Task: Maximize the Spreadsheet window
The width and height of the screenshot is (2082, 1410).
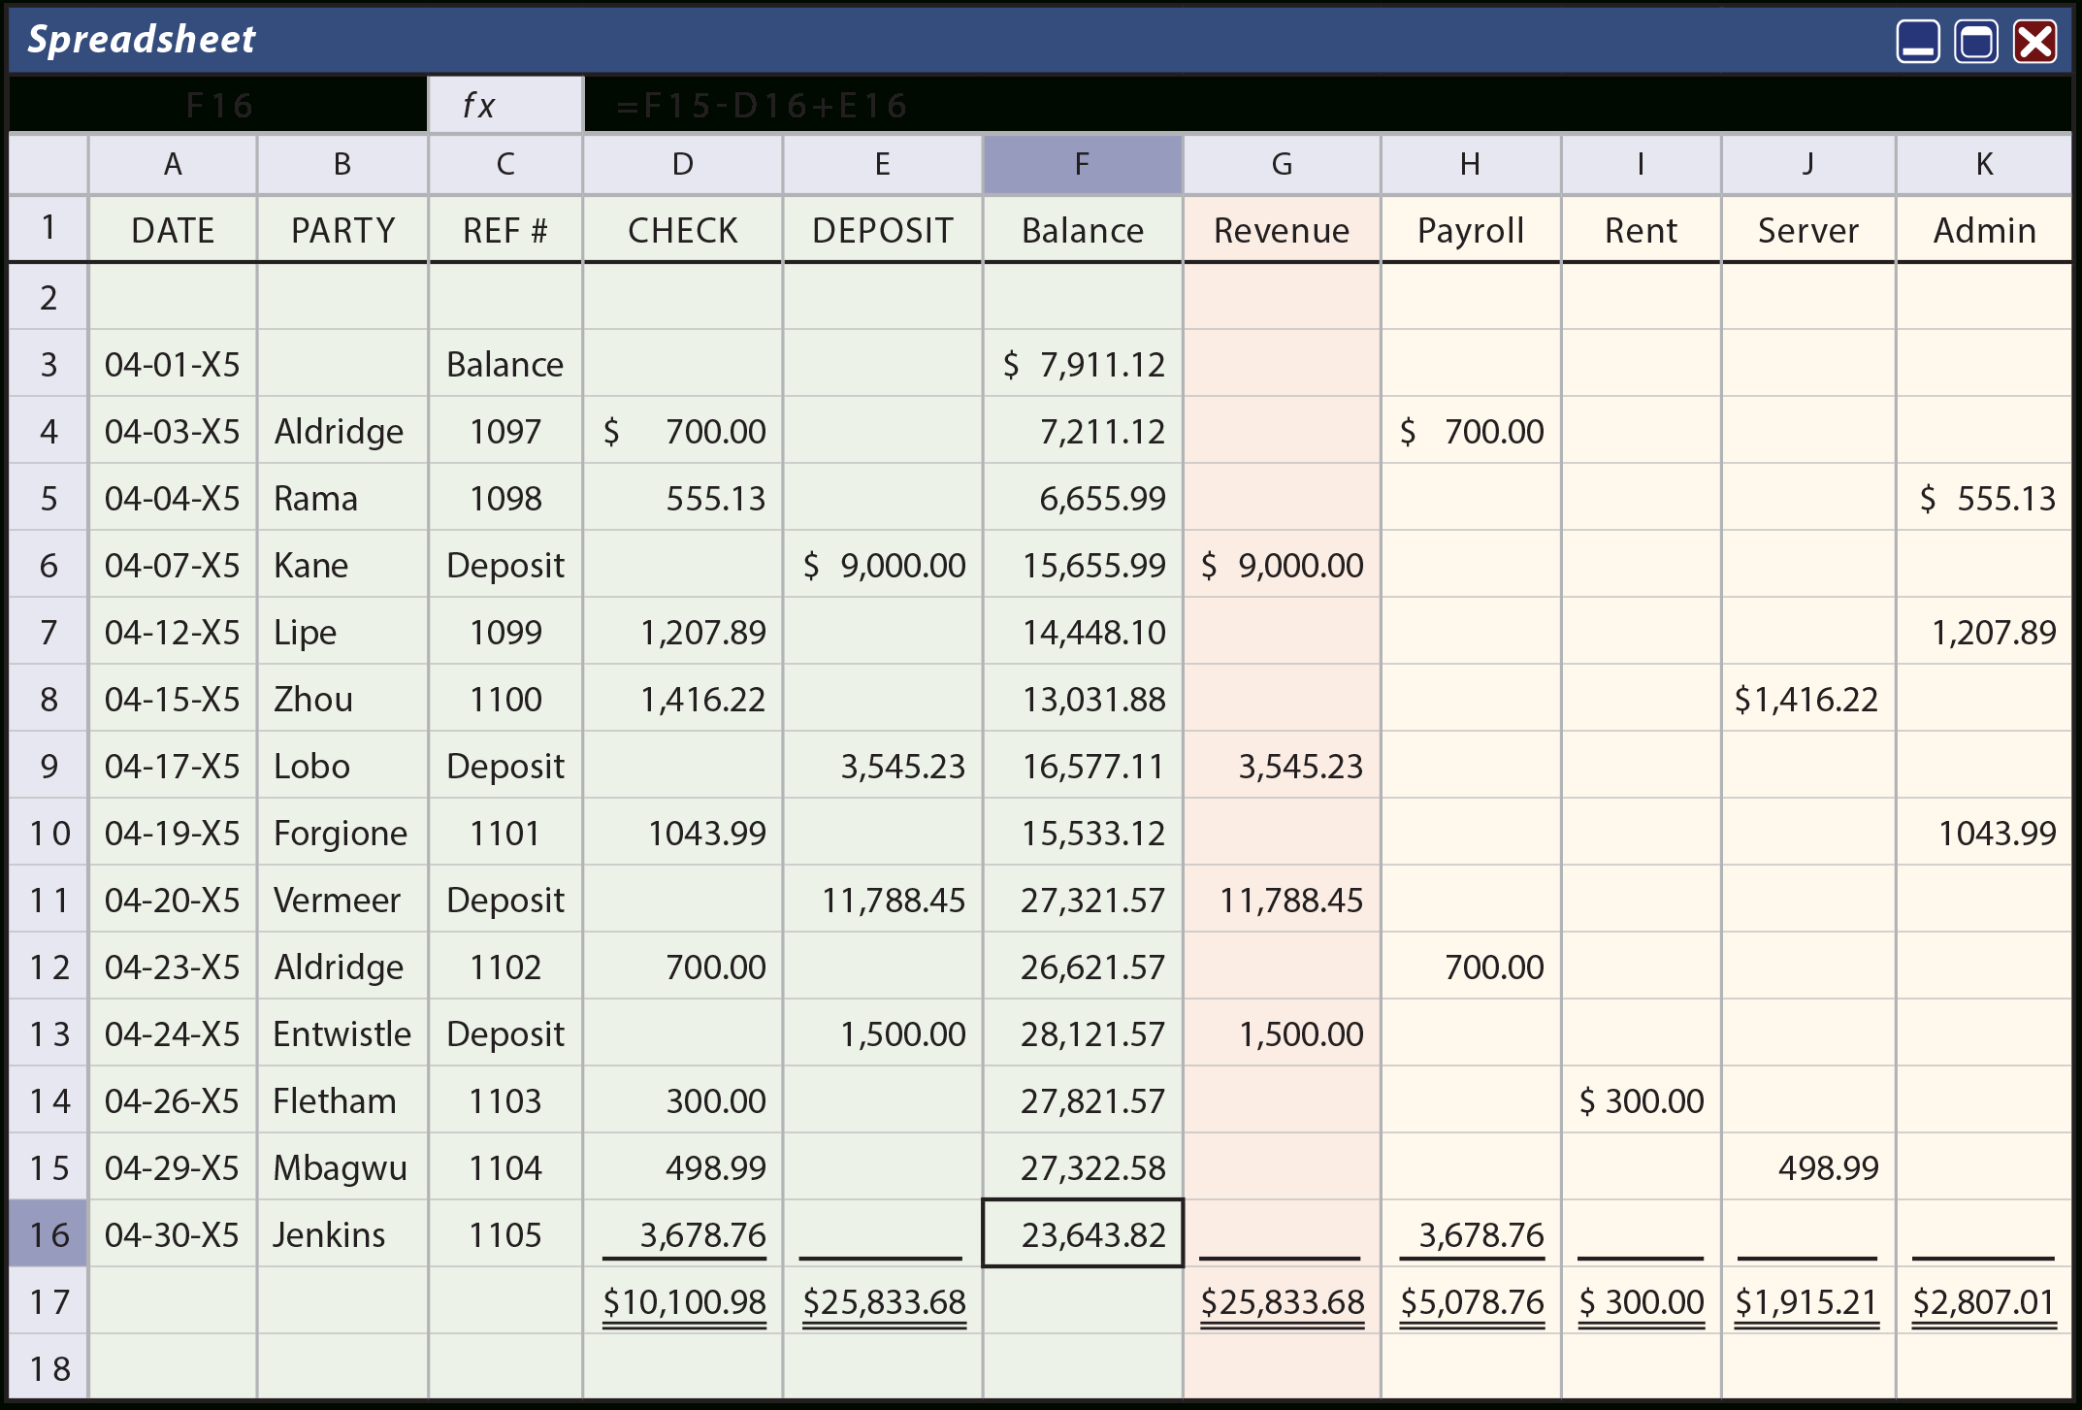Action: [x=1976, y=42]
